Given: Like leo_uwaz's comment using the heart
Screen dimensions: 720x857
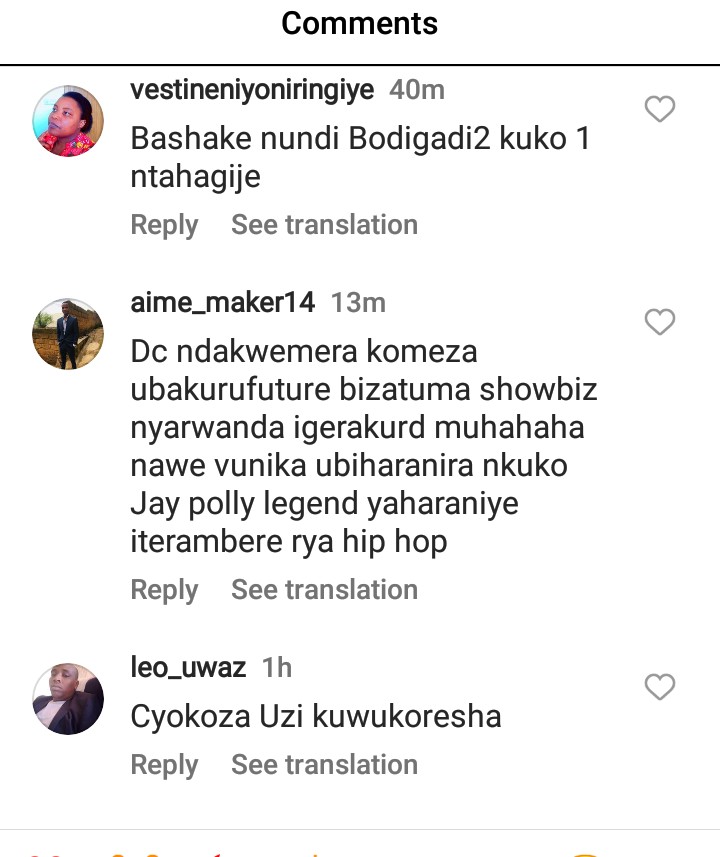Looking at the screenshot, I should (660, 686).
